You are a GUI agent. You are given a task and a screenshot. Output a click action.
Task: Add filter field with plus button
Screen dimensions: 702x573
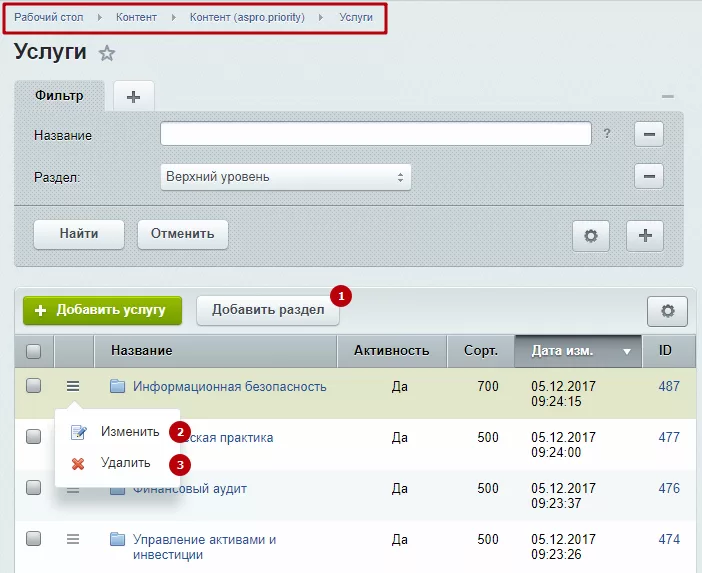coord(645,235)
